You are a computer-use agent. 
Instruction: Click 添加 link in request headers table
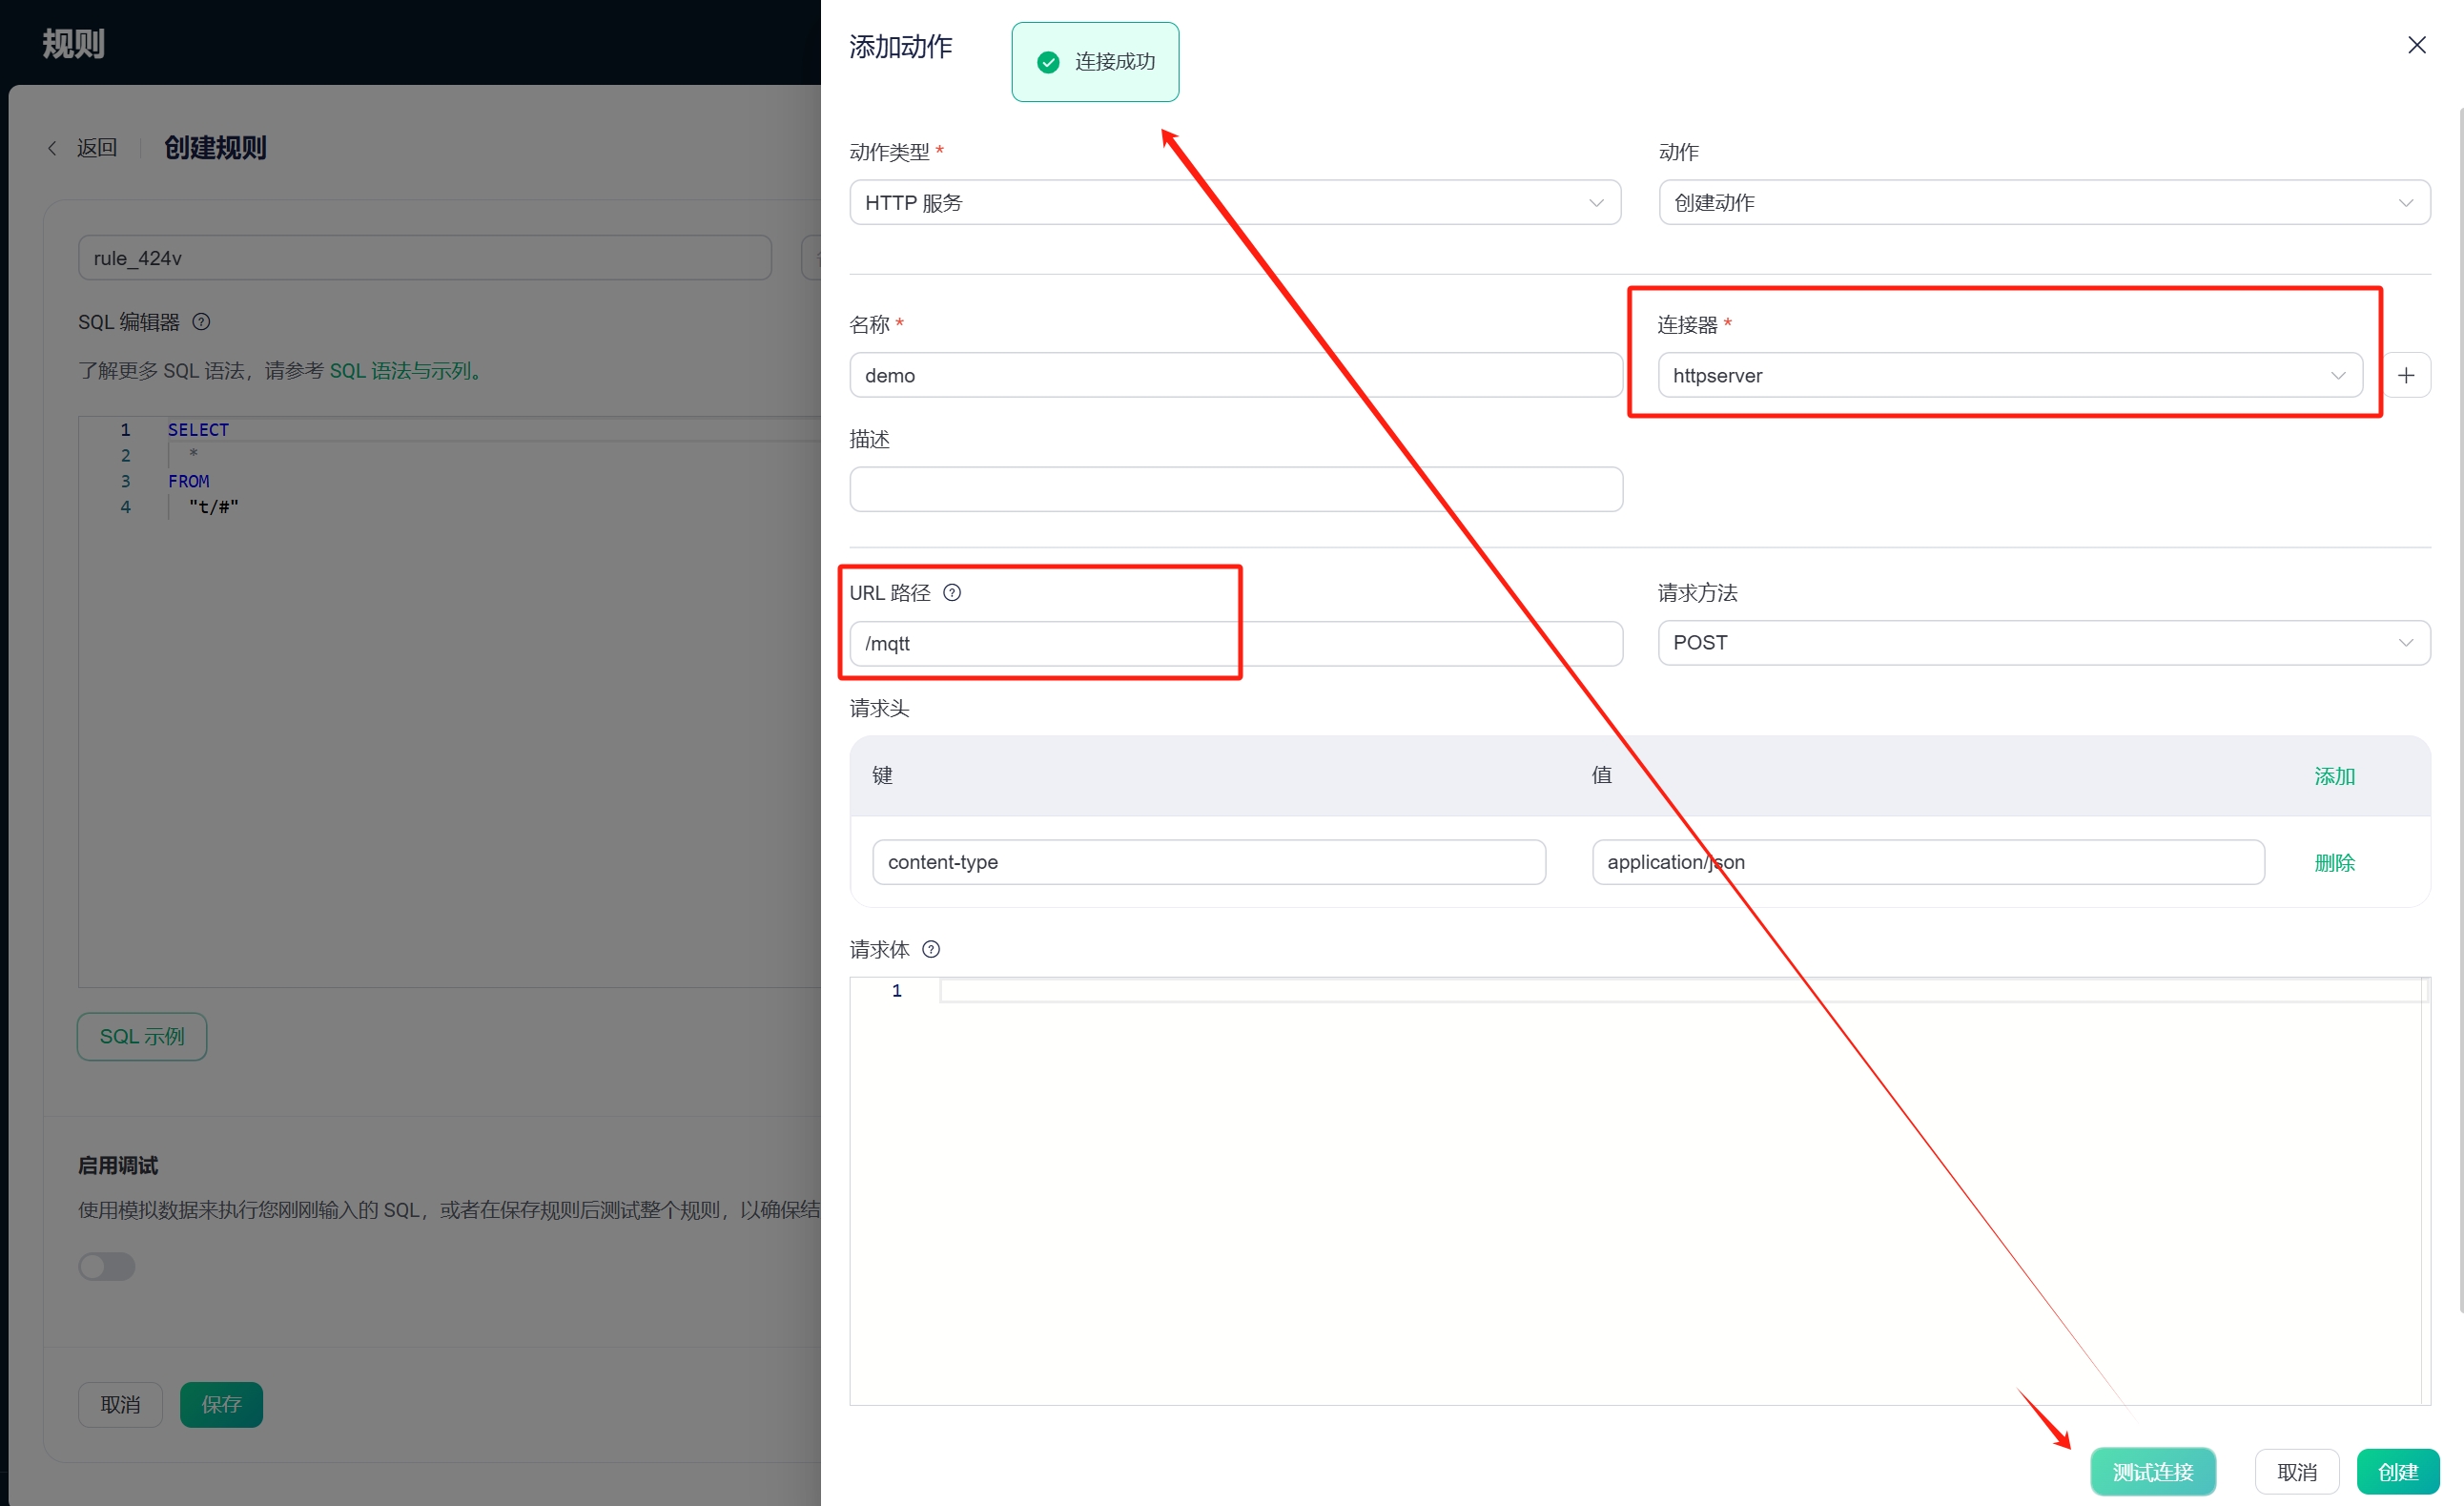[2333, 776]
